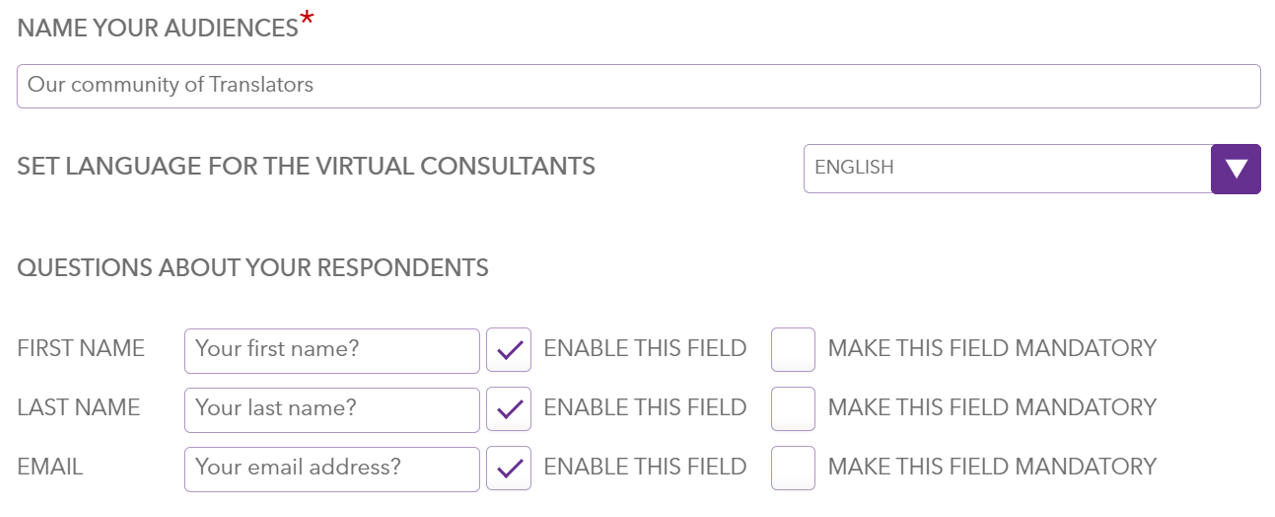Uncheck the enable checkbox for Last Name
The width and height of the screenshot is (1275, 517).
[509, 409]
